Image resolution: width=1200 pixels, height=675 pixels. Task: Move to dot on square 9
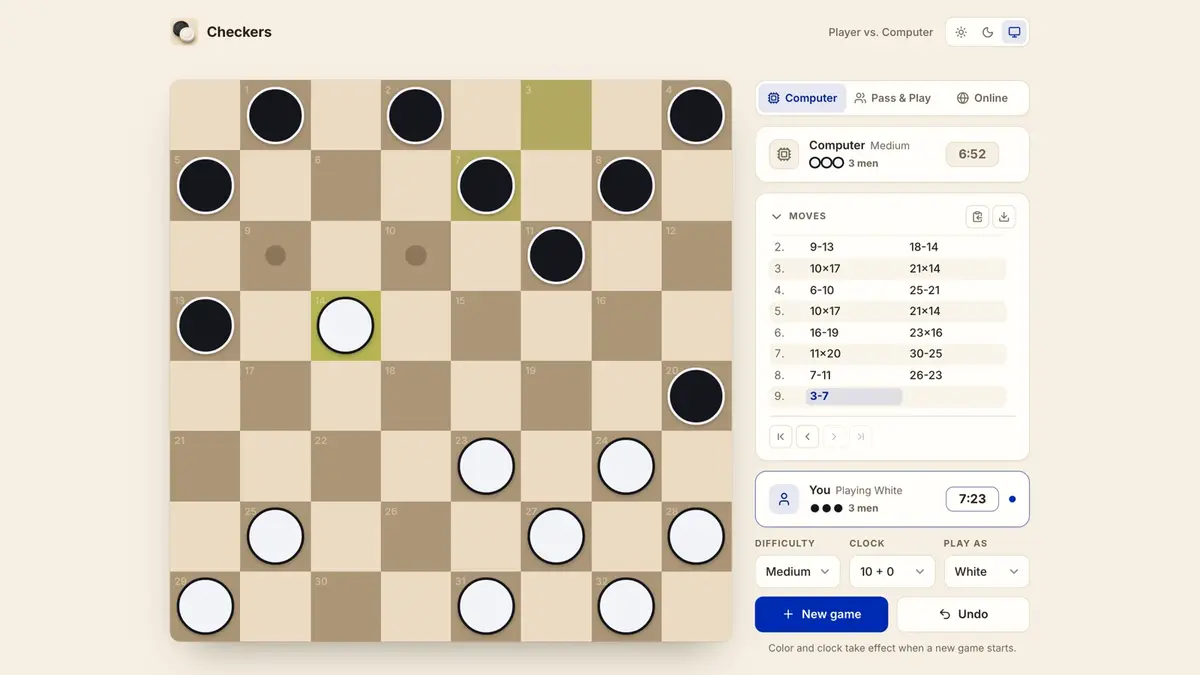click(275, 255)
